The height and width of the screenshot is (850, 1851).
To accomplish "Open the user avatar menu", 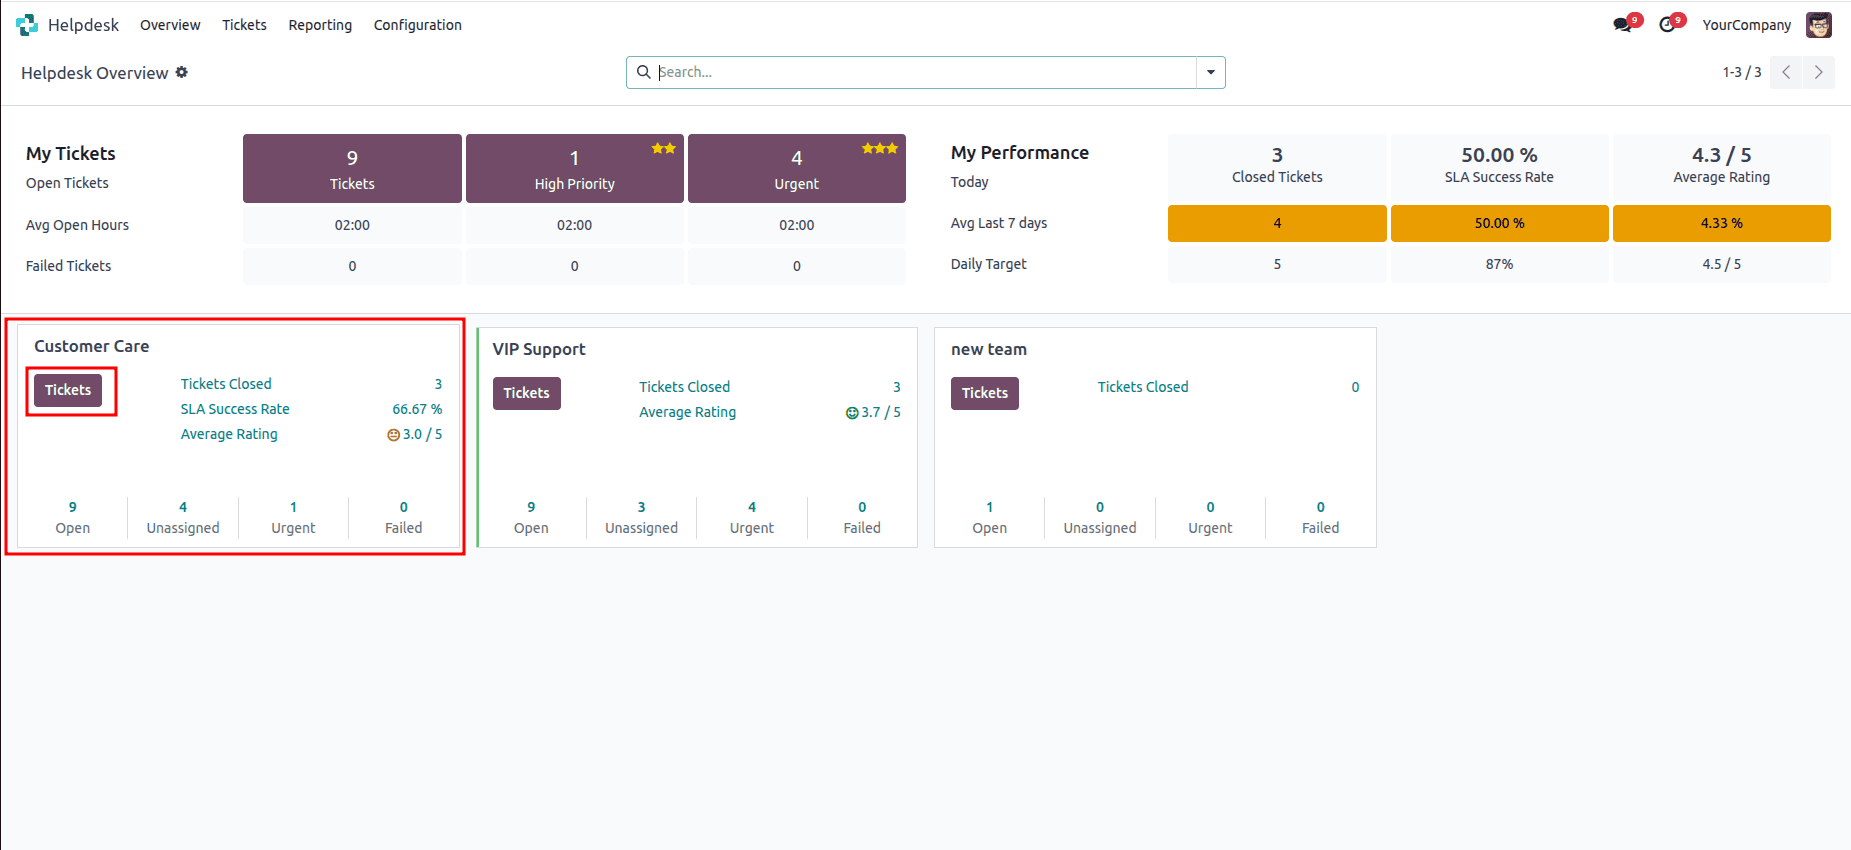I will [x=1819, y=25].
